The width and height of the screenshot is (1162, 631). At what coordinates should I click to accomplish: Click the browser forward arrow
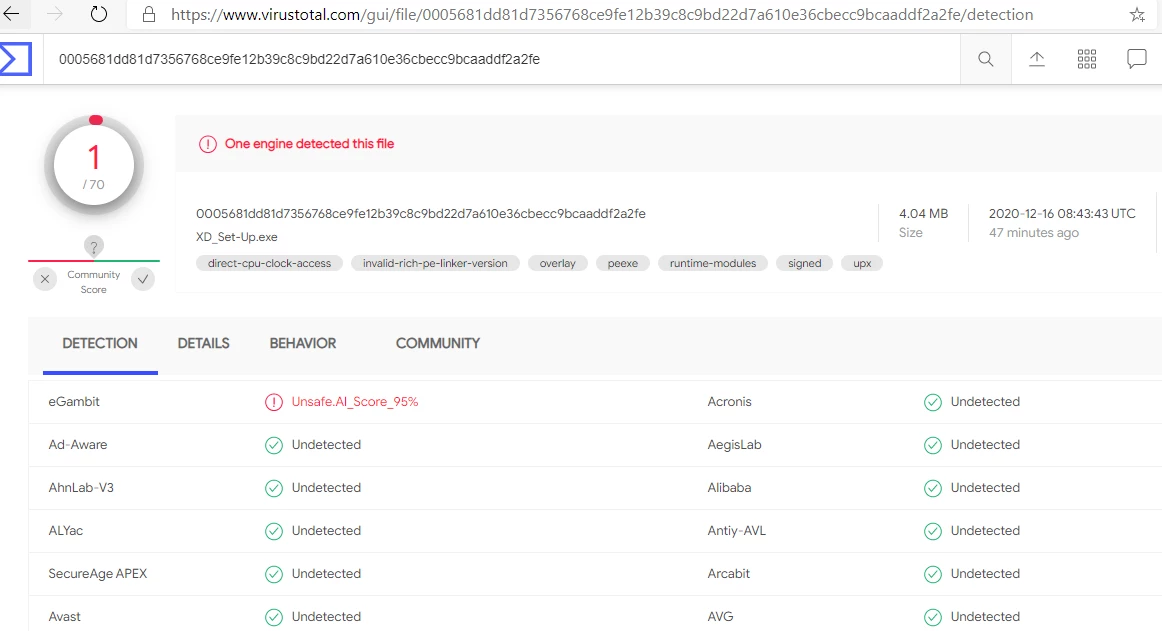[55, 13]
